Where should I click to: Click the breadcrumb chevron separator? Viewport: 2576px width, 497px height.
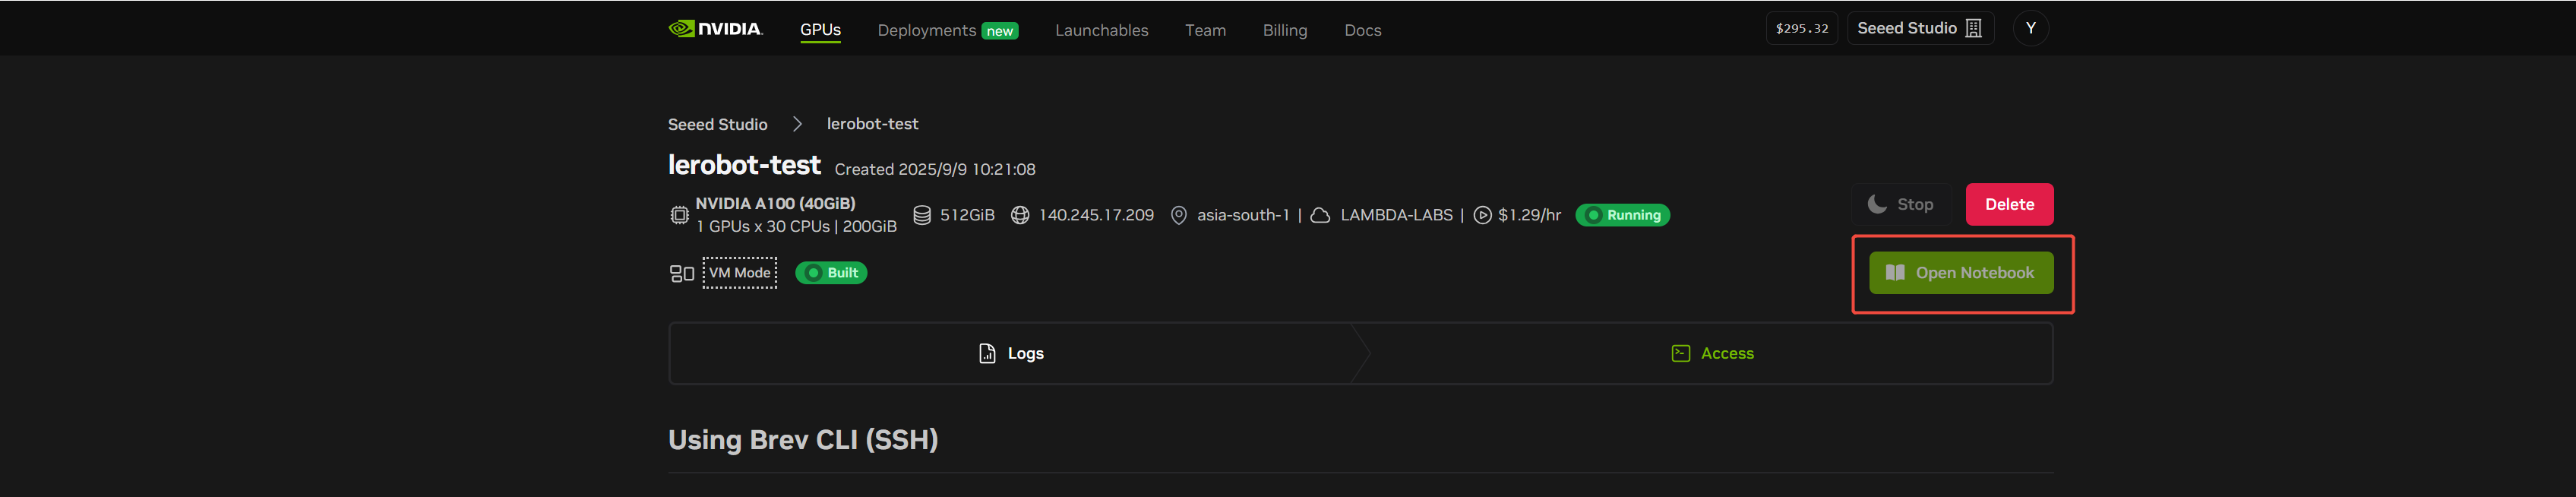click(797, 124)
